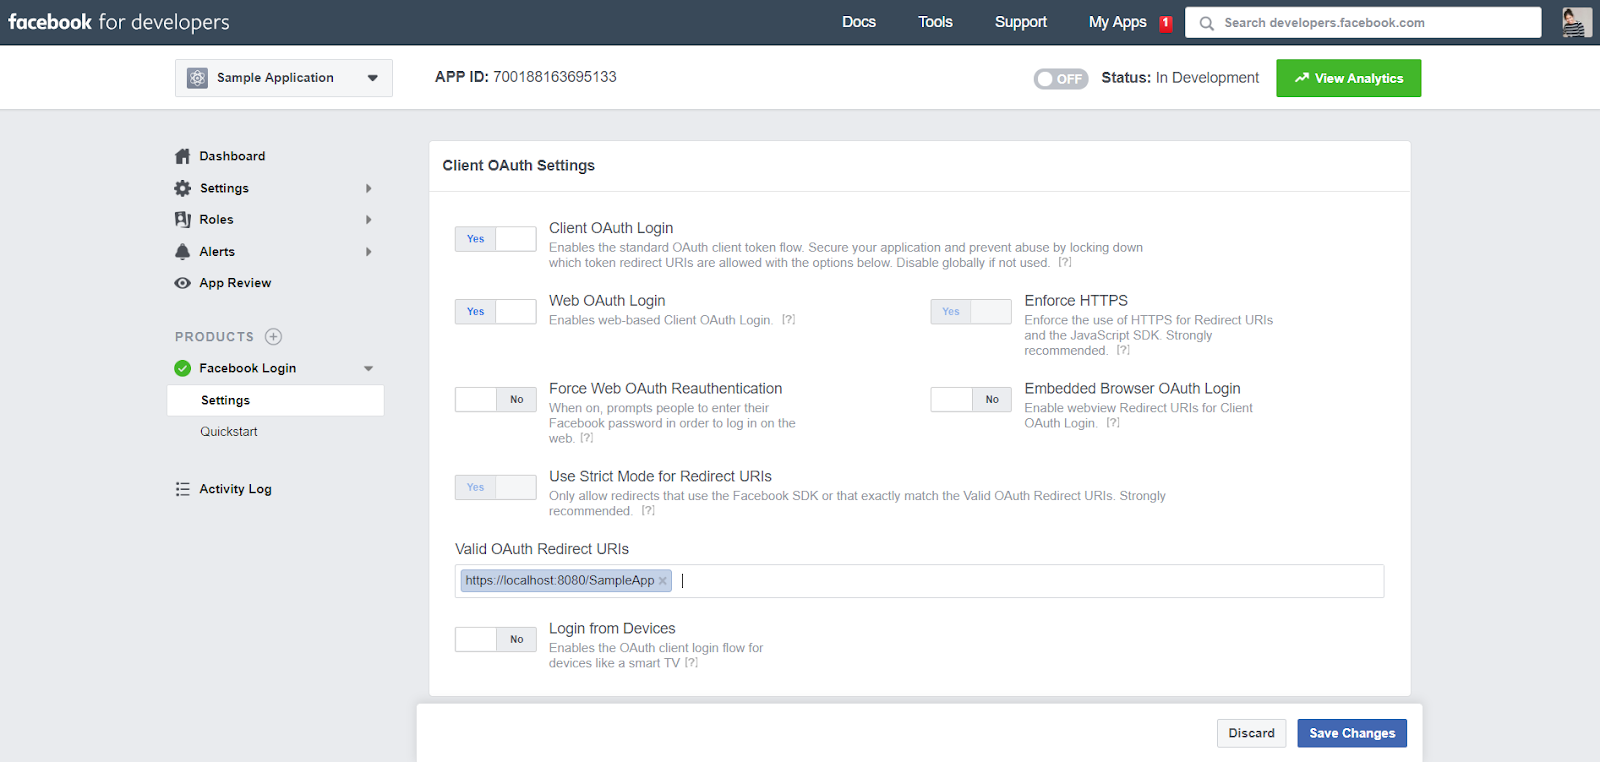Open the Docs menu
This screenshot has width=1600, height=762.
click(x=859, y=22)
